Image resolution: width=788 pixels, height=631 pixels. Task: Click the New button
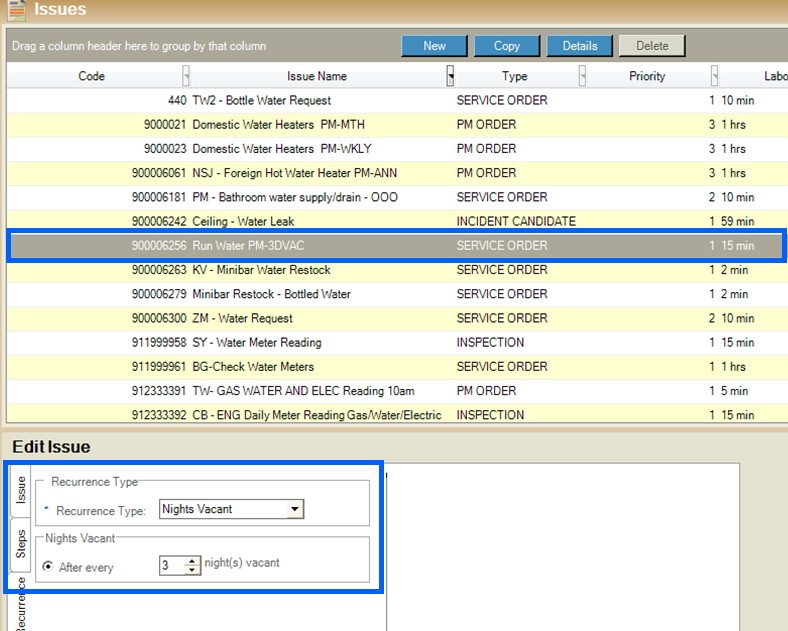pos(434,46)
